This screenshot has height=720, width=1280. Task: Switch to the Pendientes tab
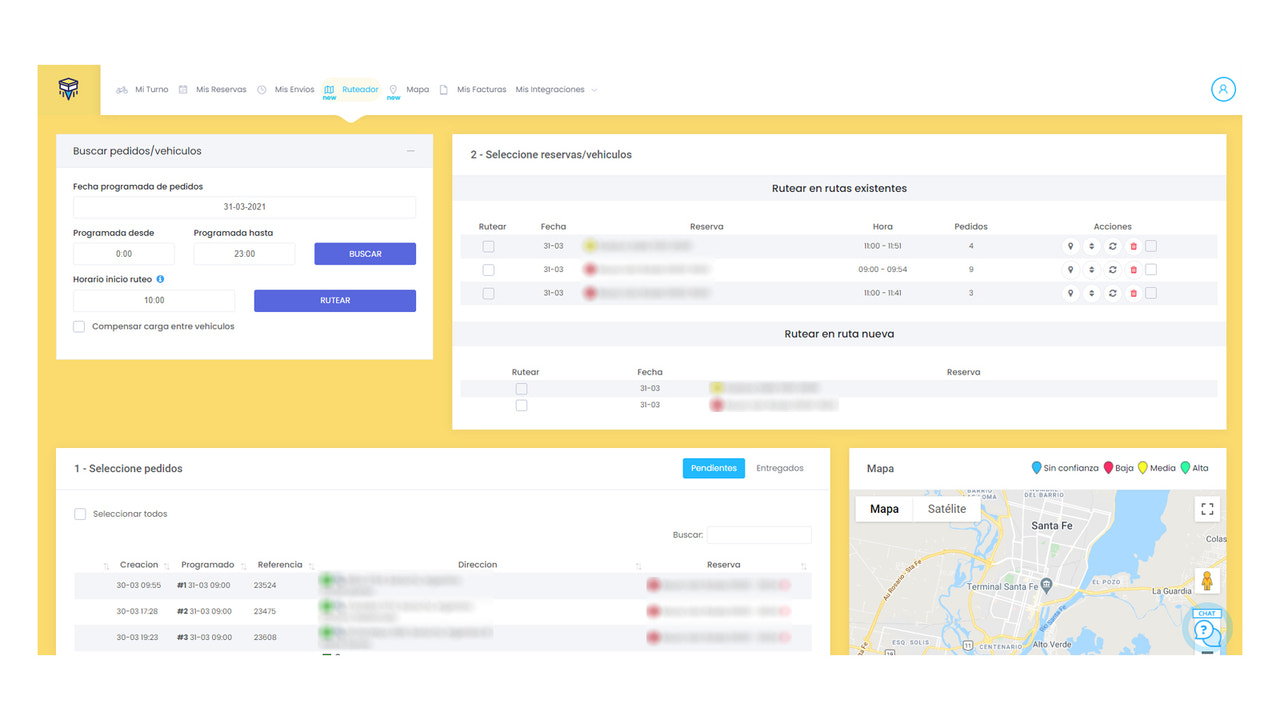[714, 468]
